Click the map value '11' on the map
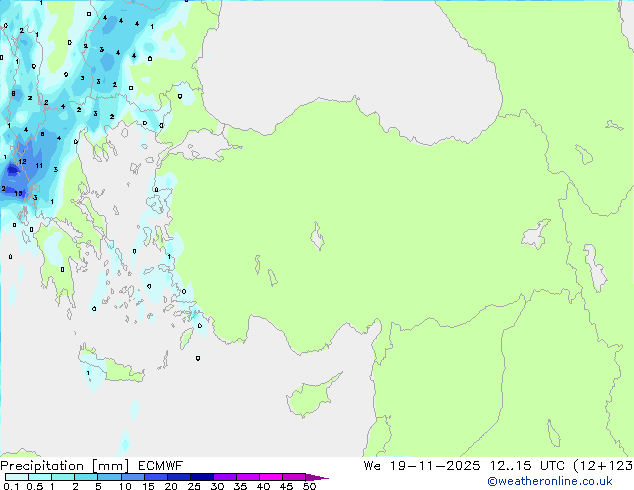The width and height of the screenshot is (634, 490). point(39,165)
